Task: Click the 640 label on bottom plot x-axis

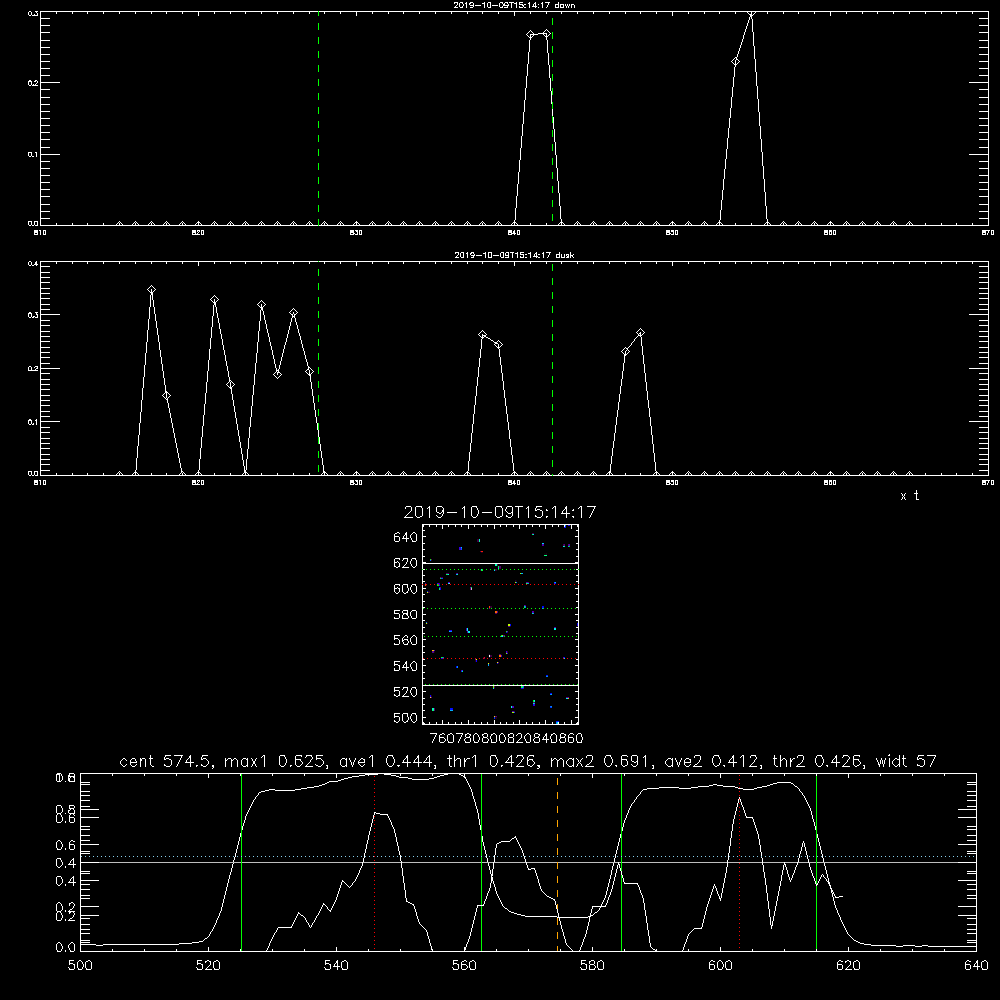Action: 976,966
